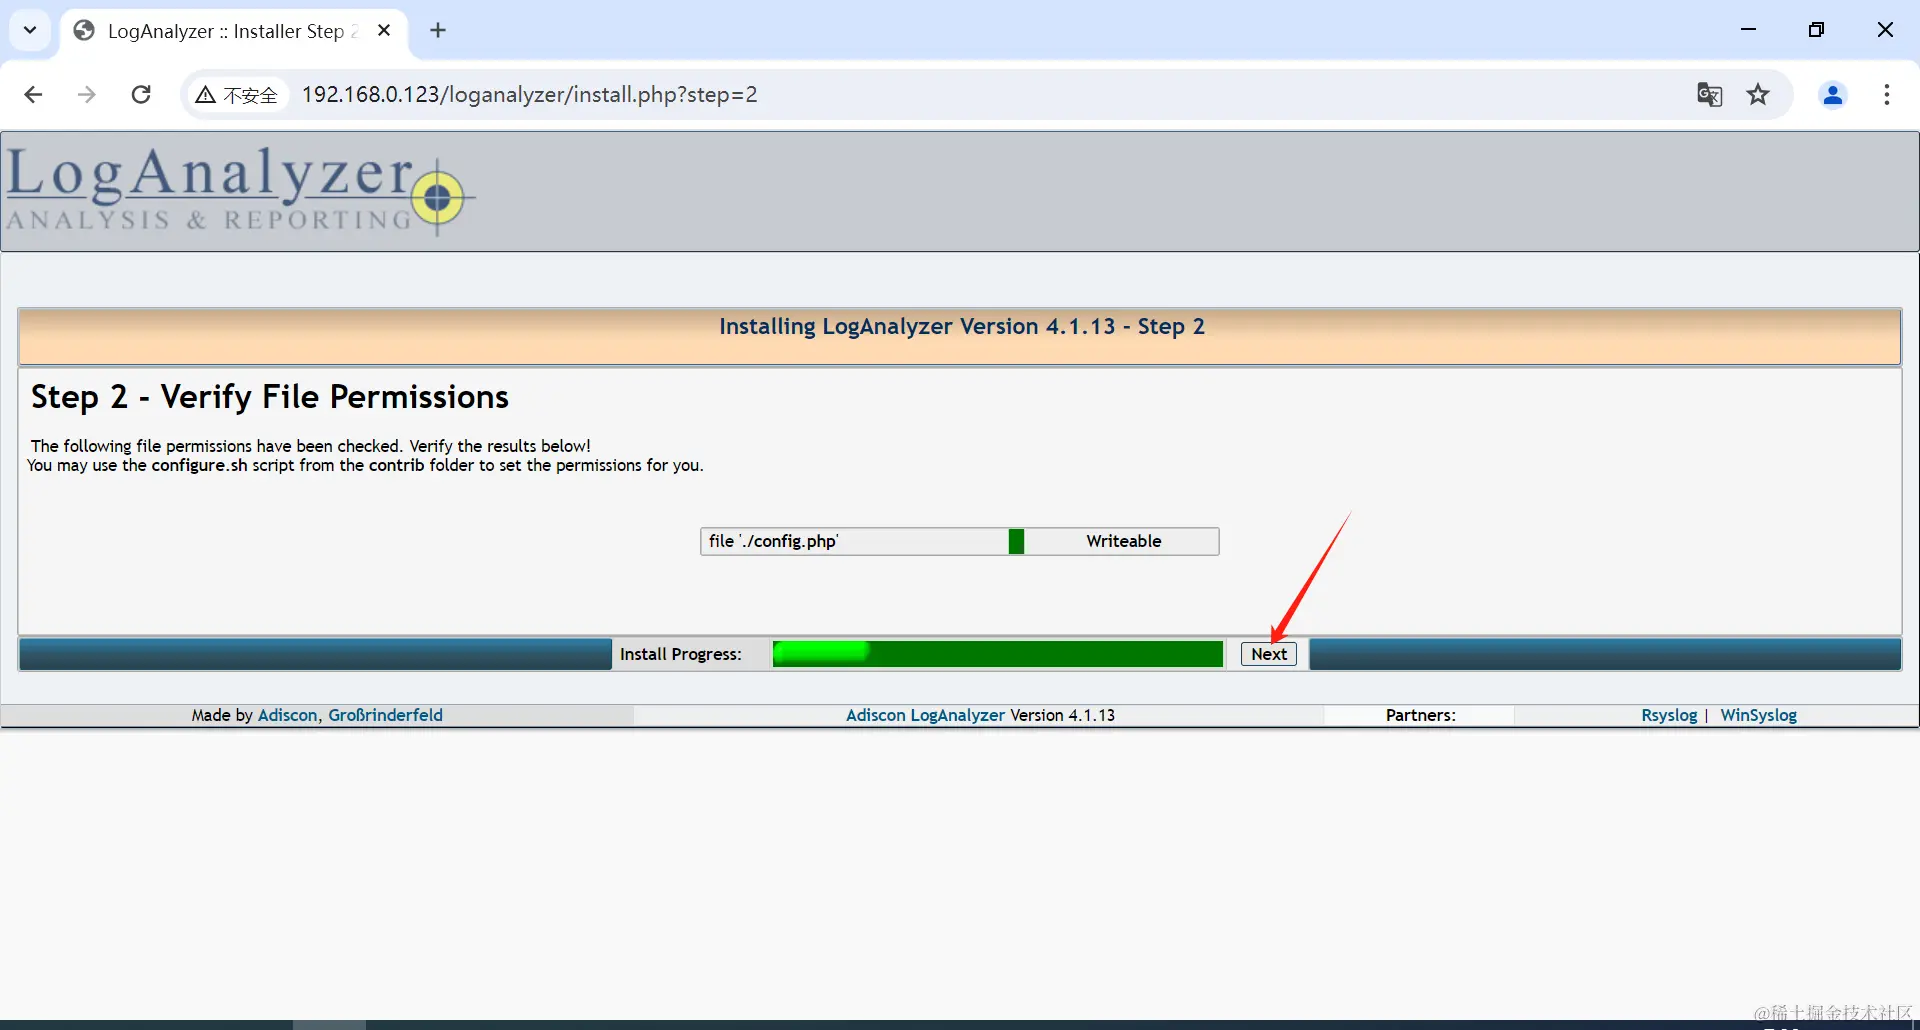Image resolution: width=1920 pixels, height=1030 pixels.
Task: Click the browser forward arrow
Action: (x=87, y=95)
